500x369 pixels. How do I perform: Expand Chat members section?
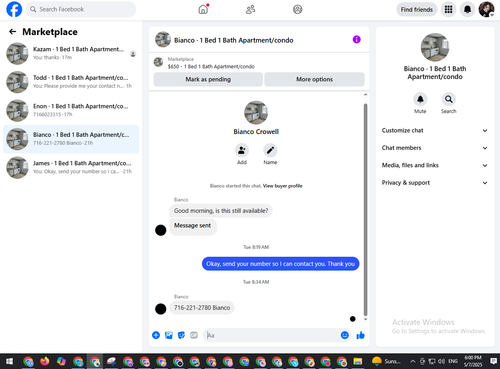pyautogui.click(x=435, y=148)
